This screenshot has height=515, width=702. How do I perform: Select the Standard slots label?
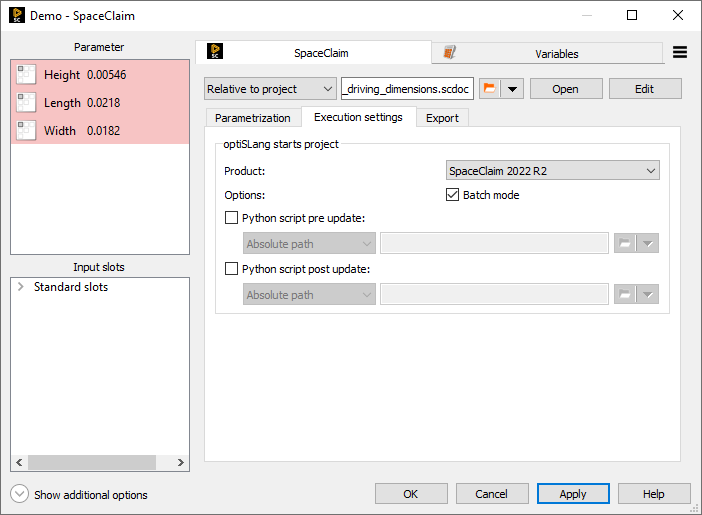click(71, 287)
